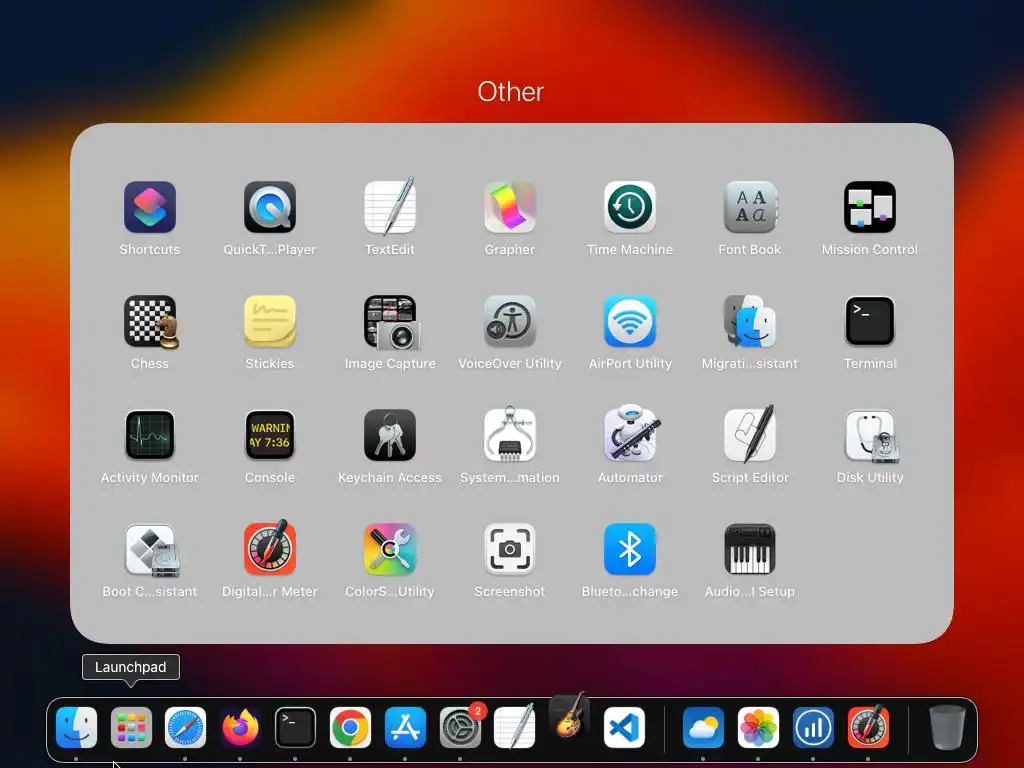Launch GarageBand from the Dock

[x=569, y=716]
